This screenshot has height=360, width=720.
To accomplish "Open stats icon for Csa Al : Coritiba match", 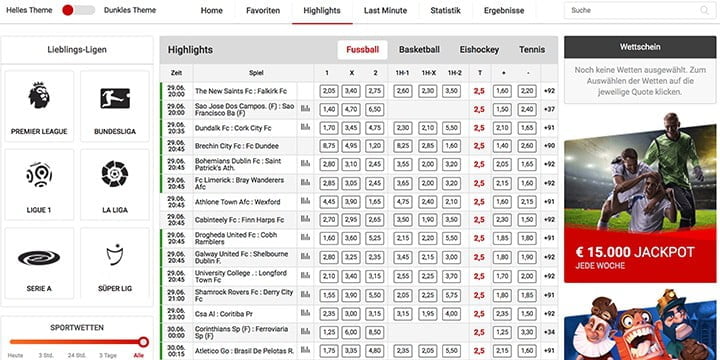I will pos(305,313).
